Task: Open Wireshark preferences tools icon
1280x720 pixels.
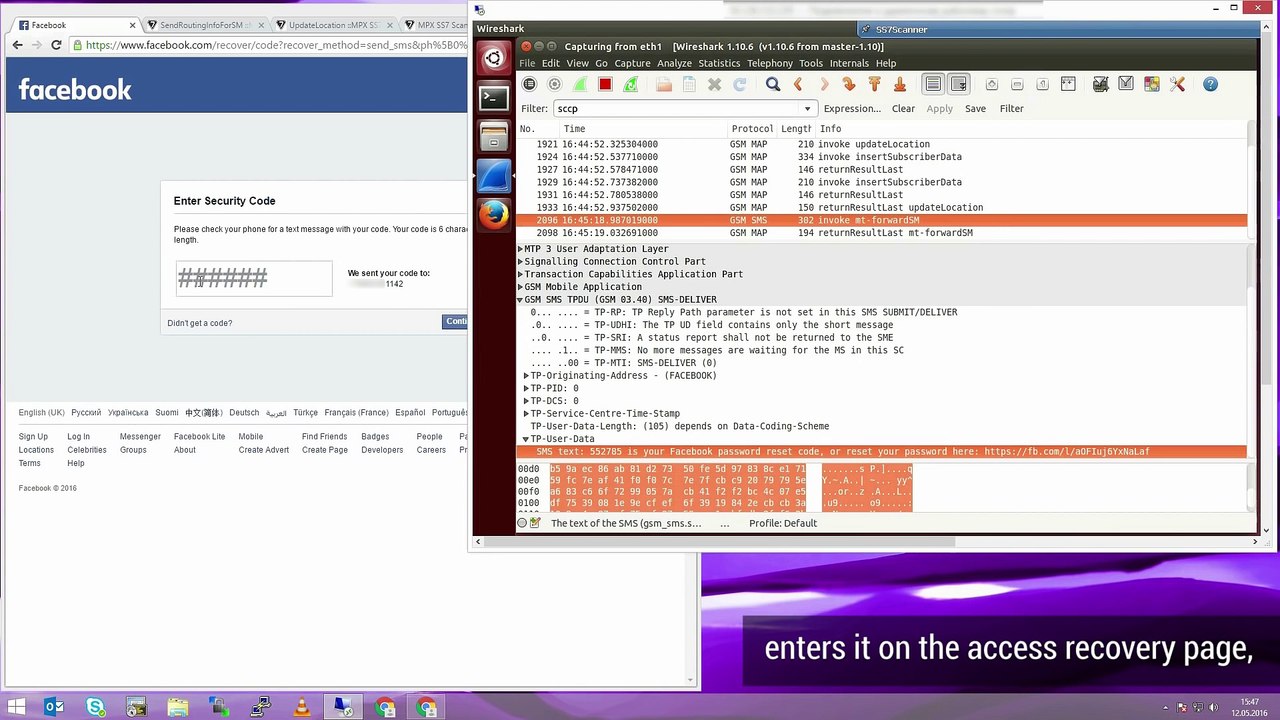Action: click(x=1177, y=85)
